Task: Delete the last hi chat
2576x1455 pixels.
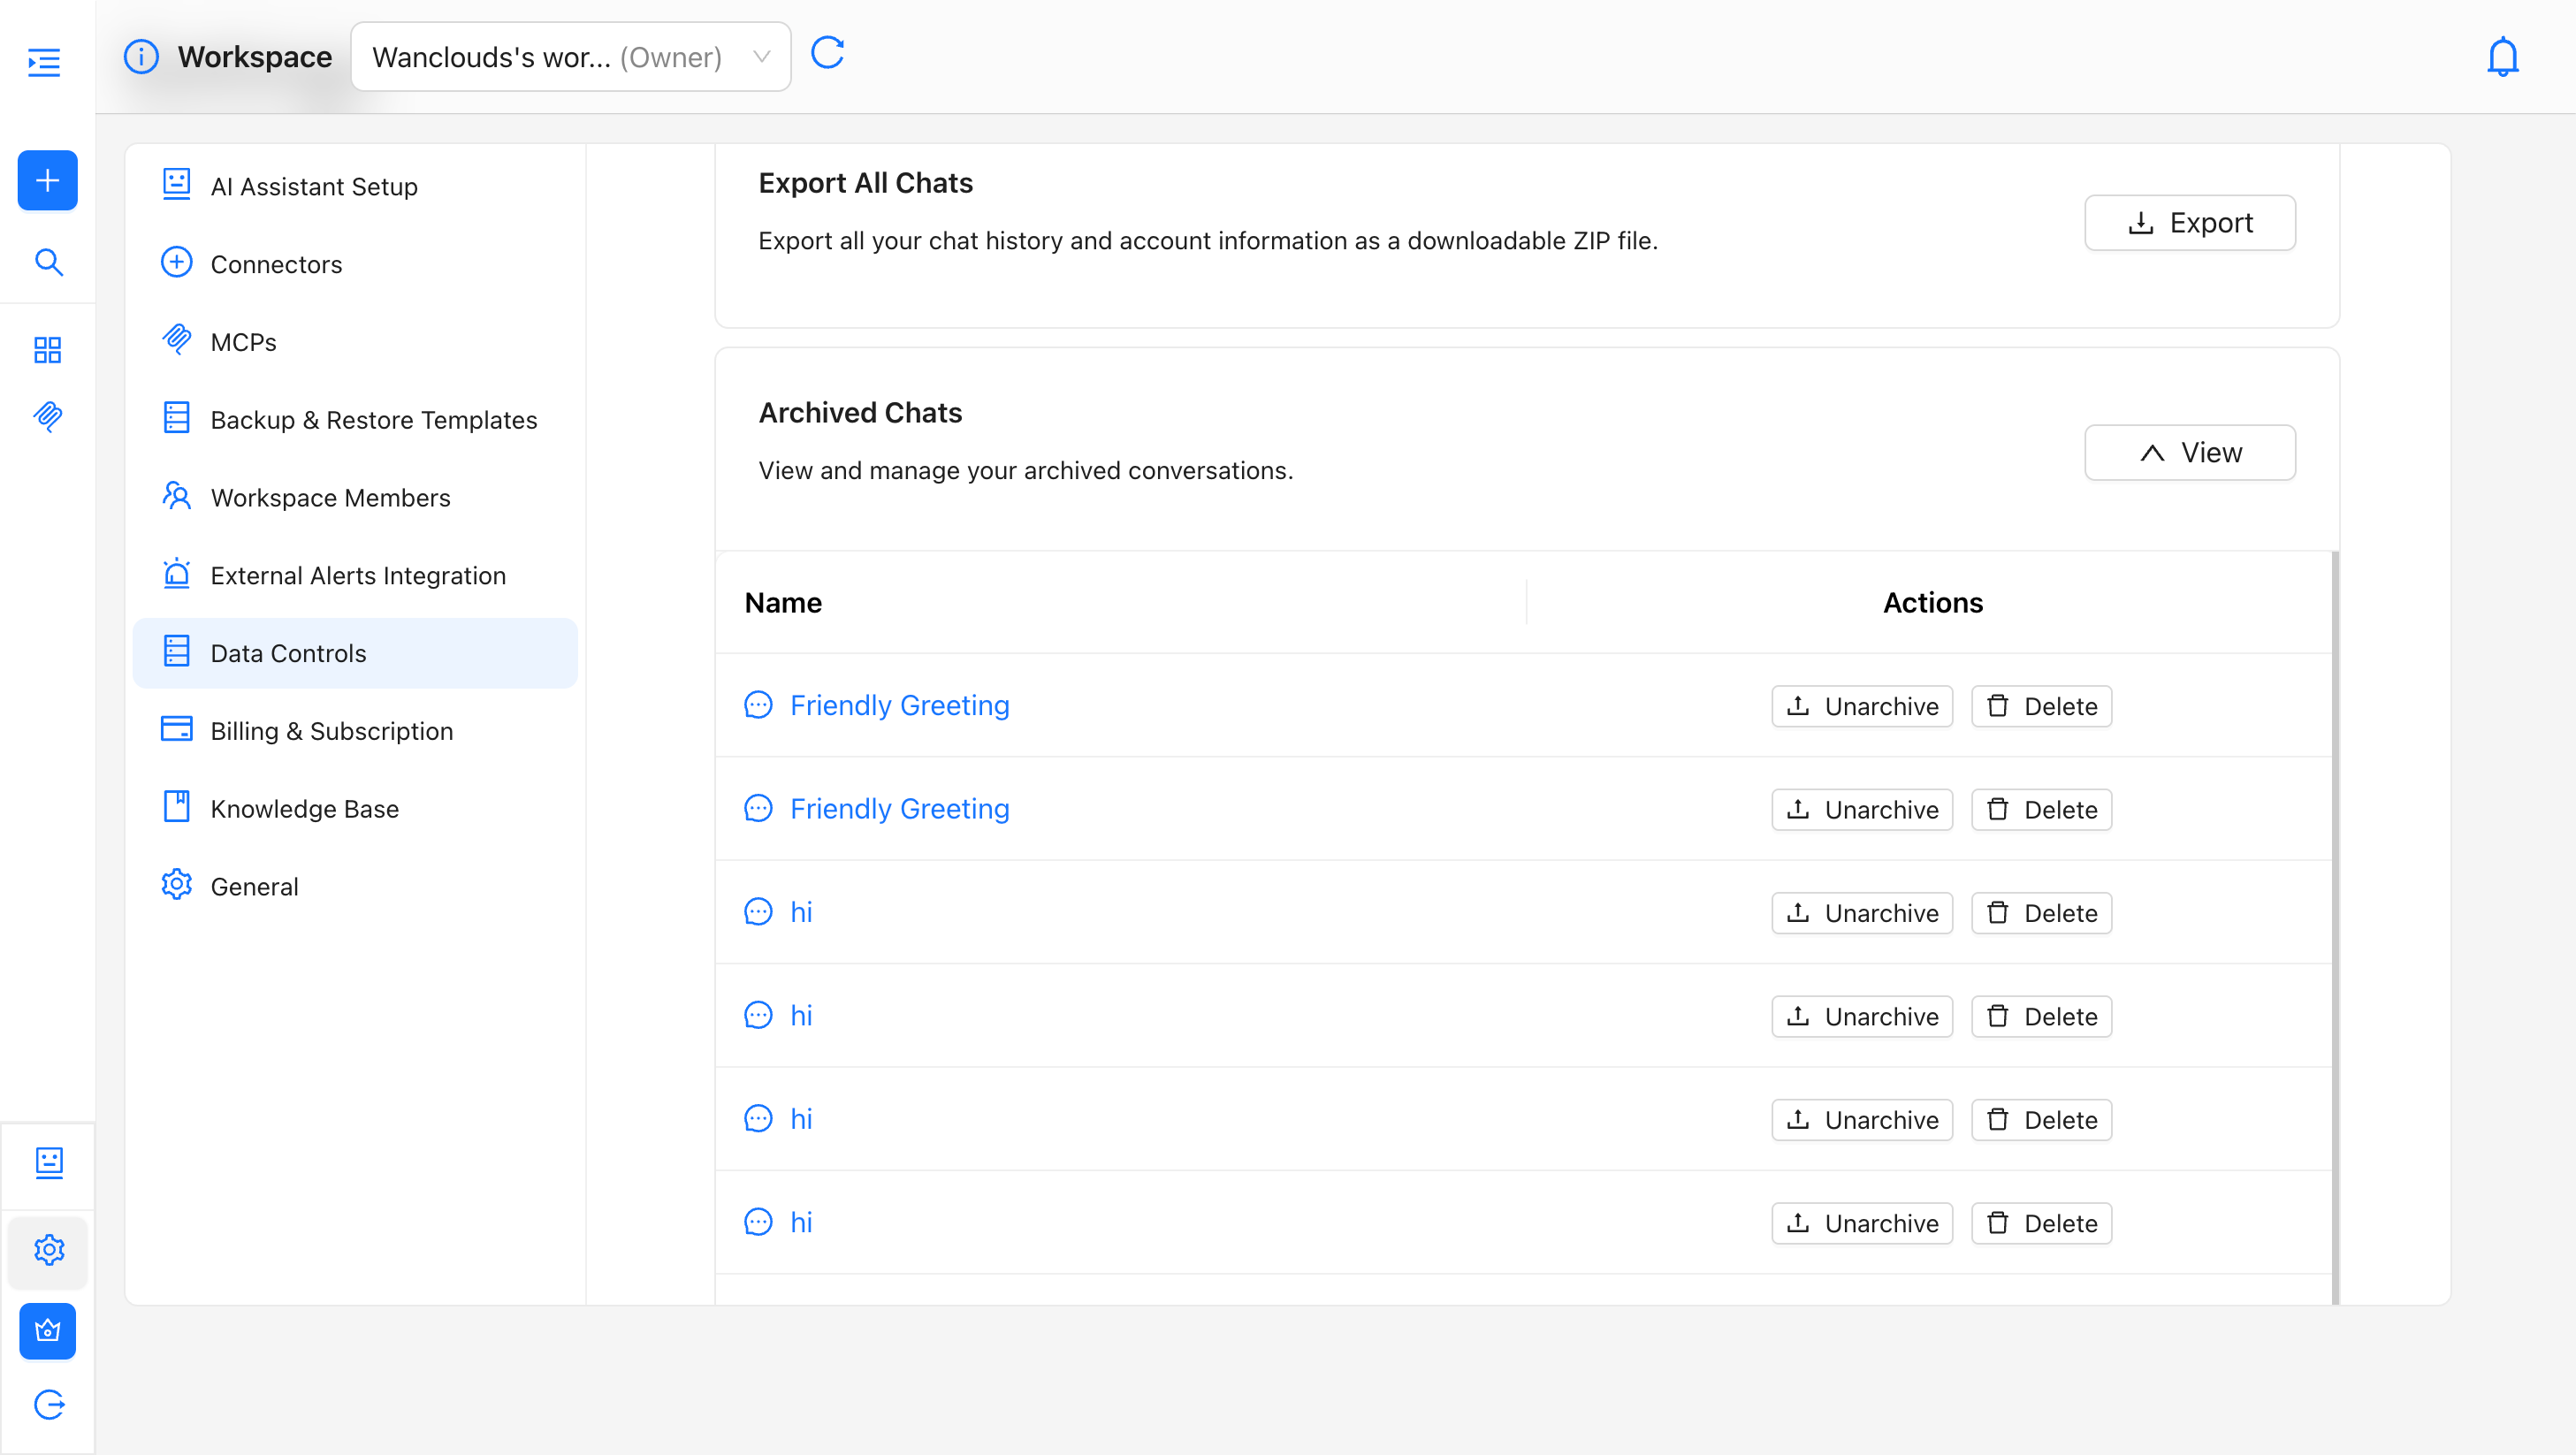Action: 2041,1223
